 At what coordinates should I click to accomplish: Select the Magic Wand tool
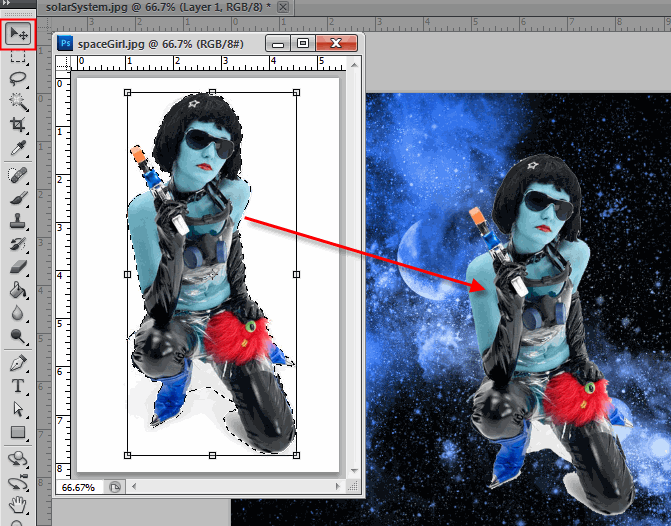click(18, 101)
